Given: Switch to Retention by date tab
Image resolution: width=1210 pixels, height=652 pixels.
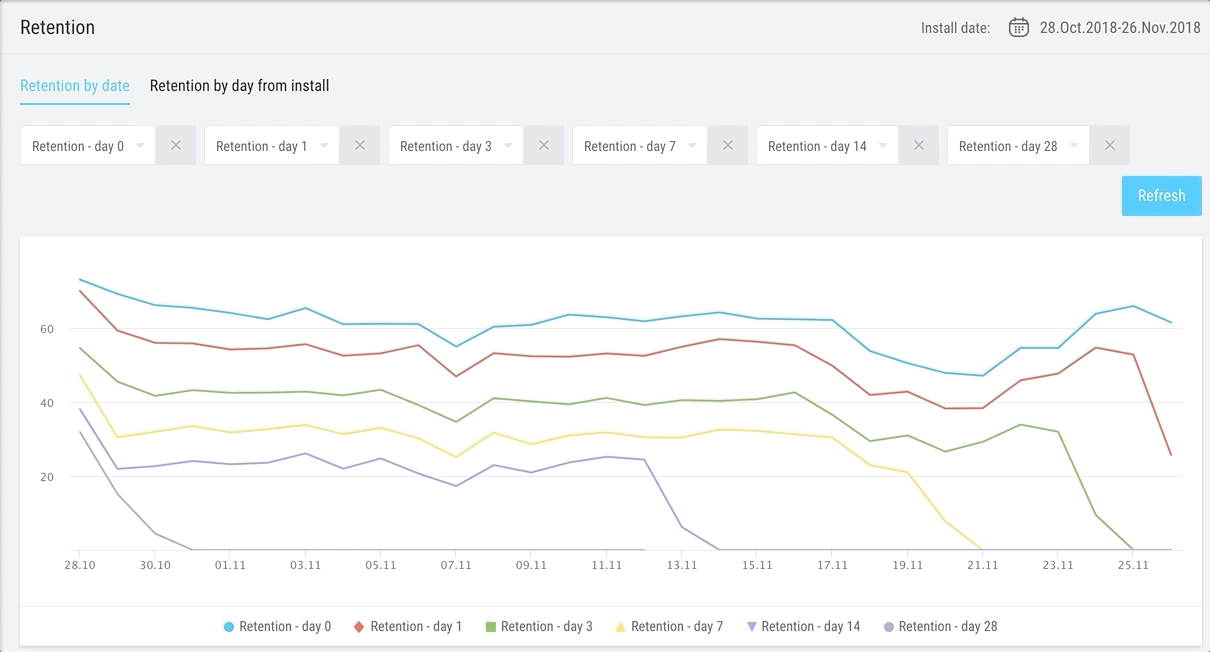Looking at the screenshot, I should click(75, 86).
